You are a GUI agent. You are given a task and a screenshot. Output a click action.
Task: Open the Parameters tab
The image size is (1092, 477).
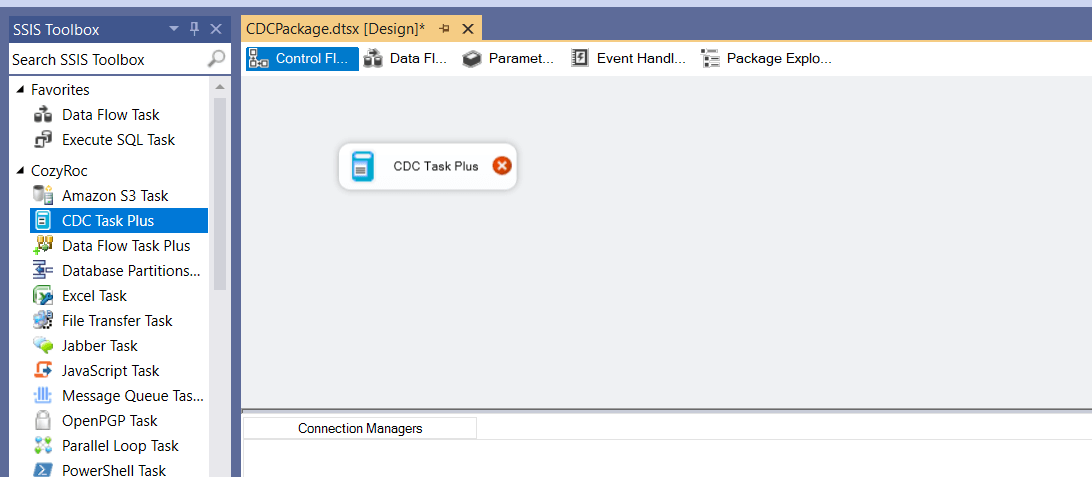point(508,59)
